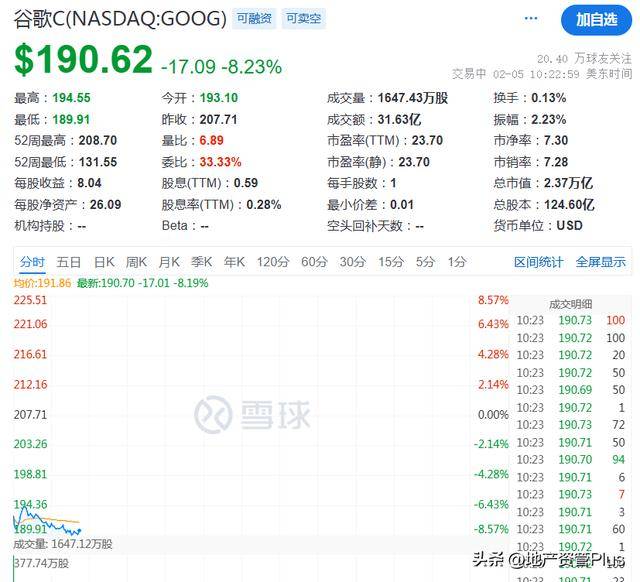
Task: Click the trade row with price 190.69
Action: coord(571,390)
